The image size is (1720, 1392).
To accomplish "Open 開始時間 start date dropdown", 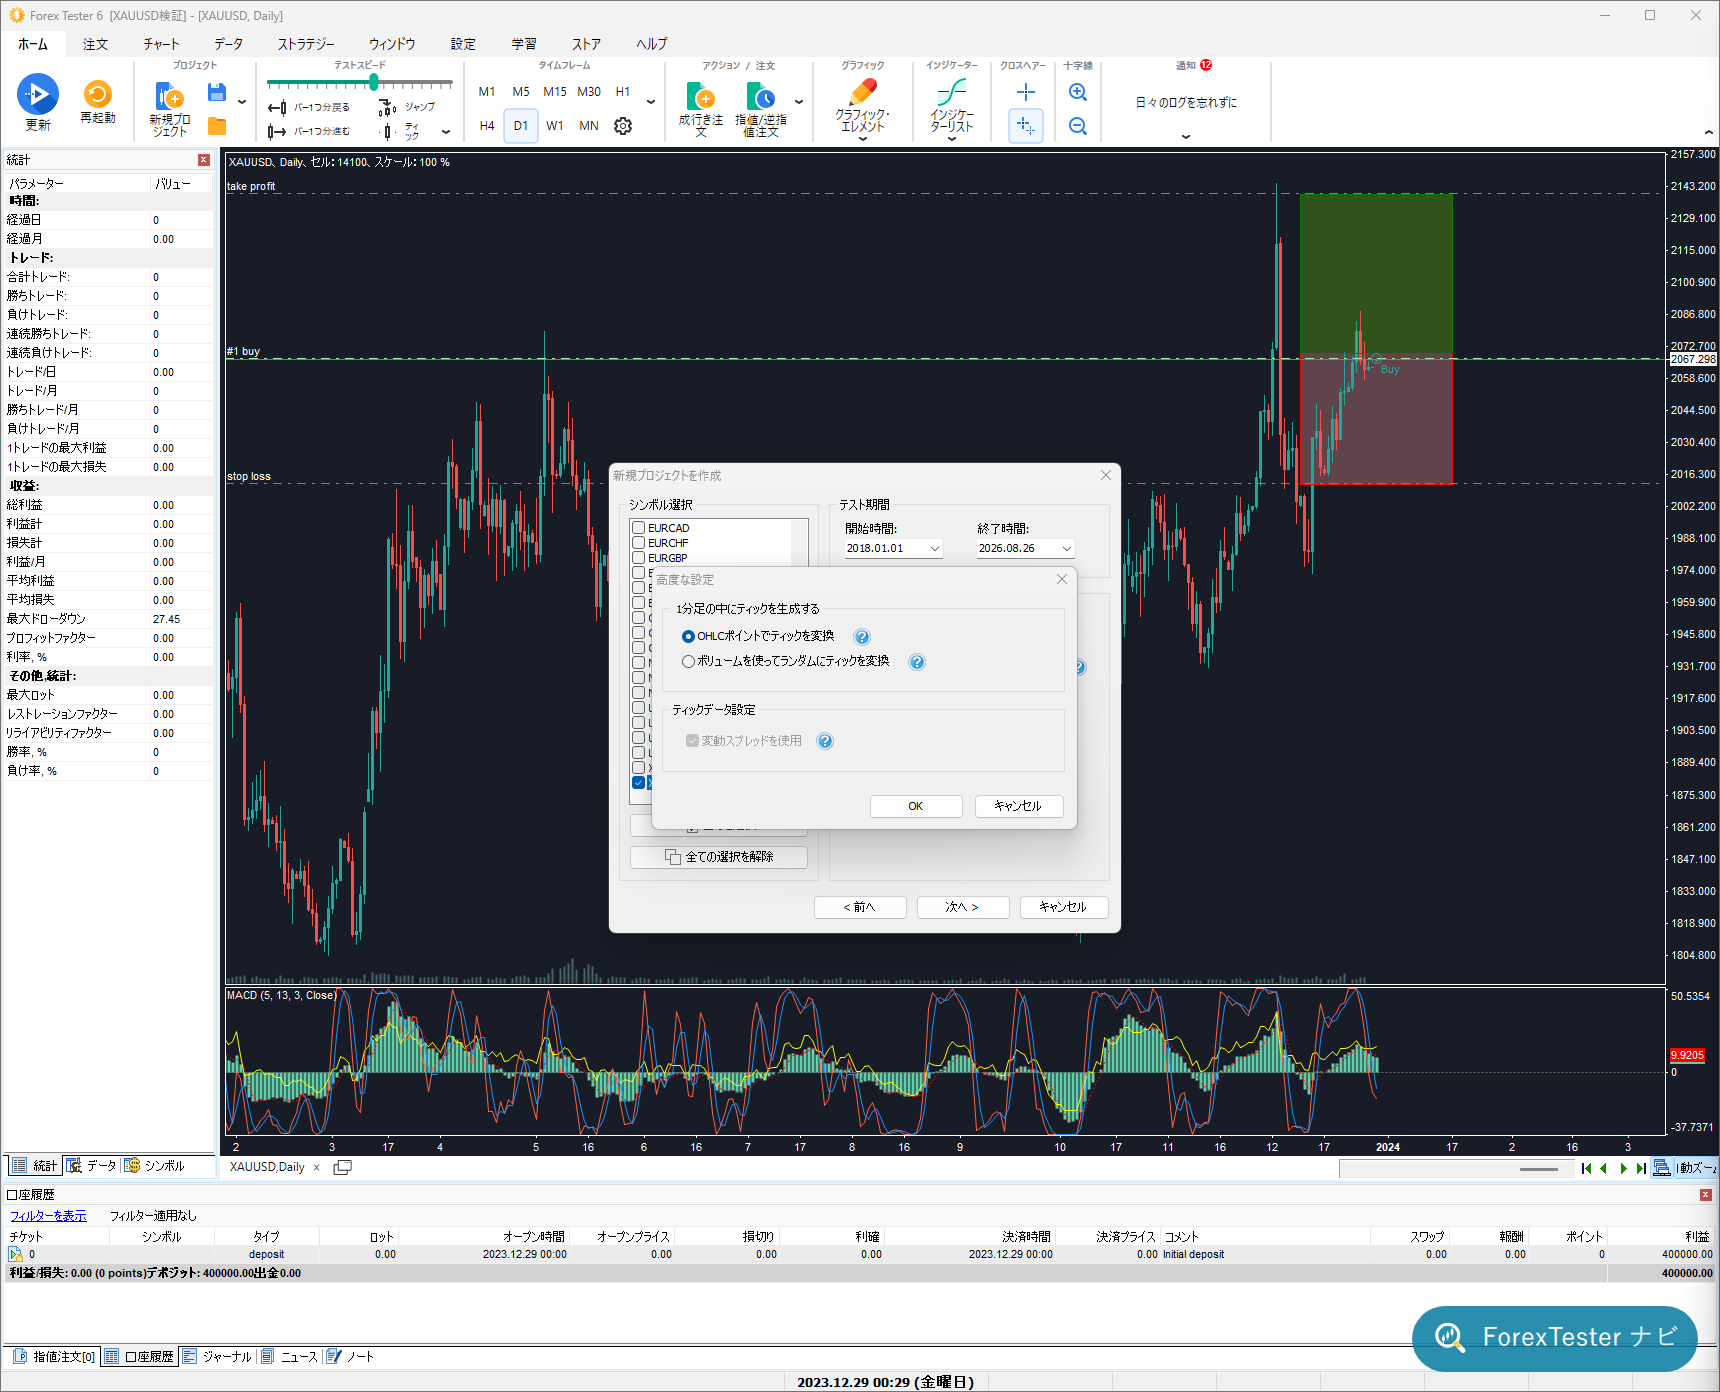I will 935,549.
